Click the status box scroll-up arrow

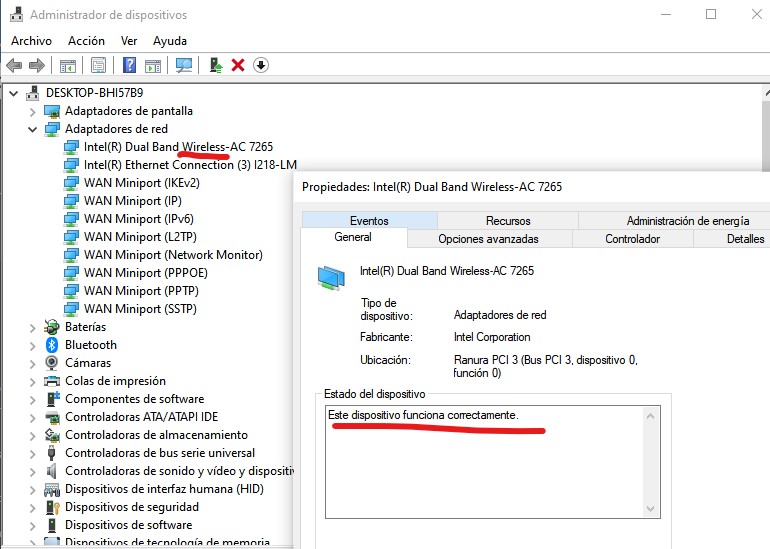[x=651, y=416]
